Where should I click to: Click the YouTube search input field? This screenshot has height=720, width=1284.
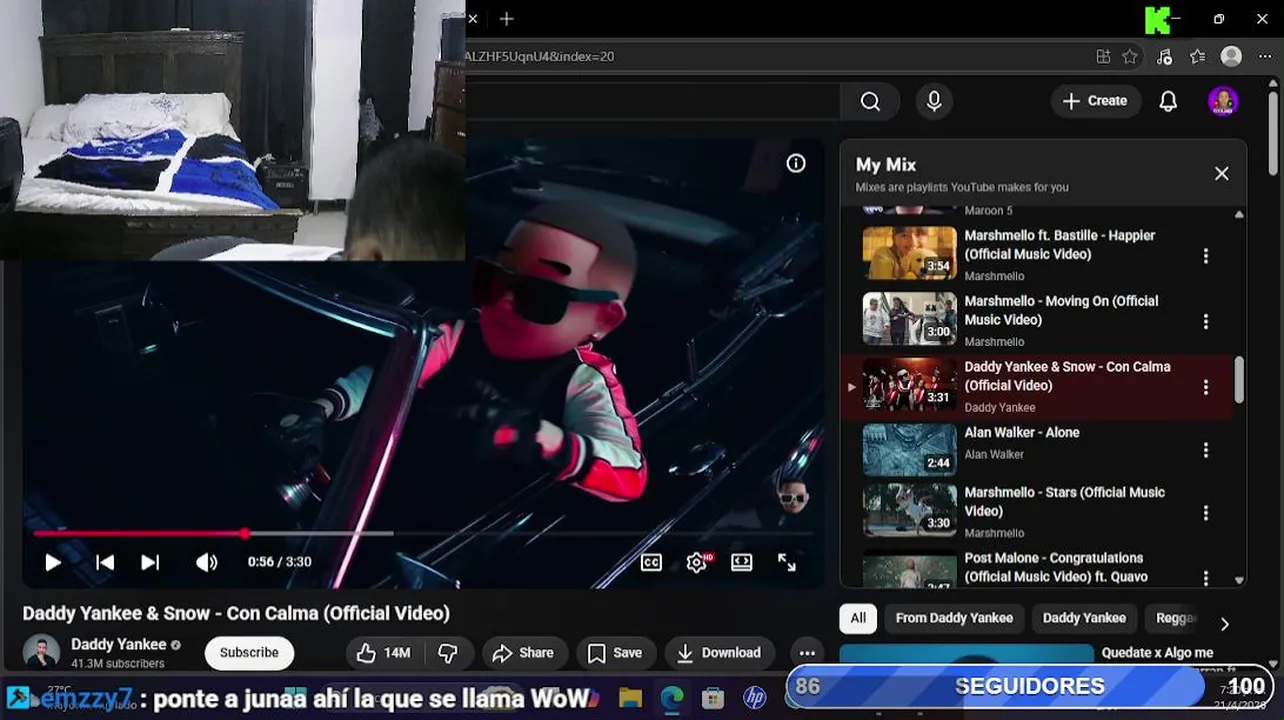click(x=653, y=101)
